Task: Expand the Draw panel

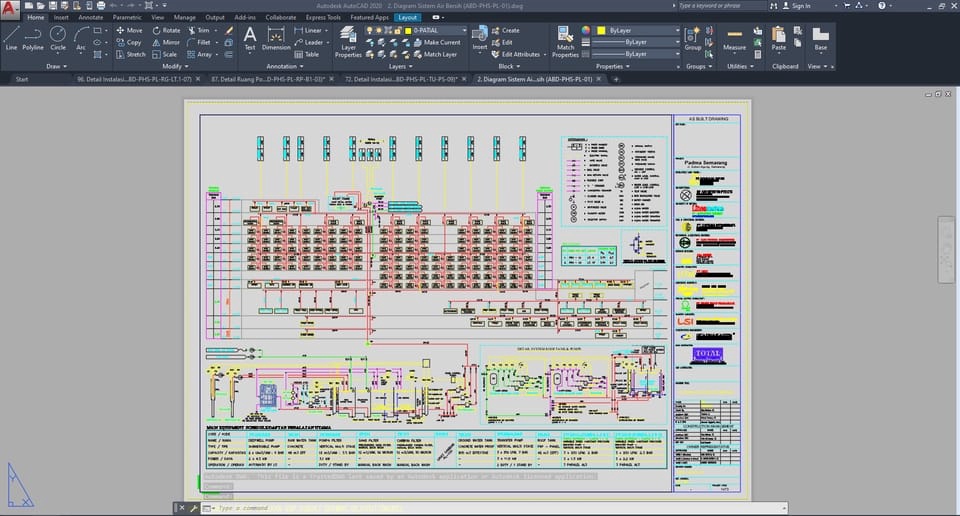Action: pyautogui.click(x=56, y=66)
